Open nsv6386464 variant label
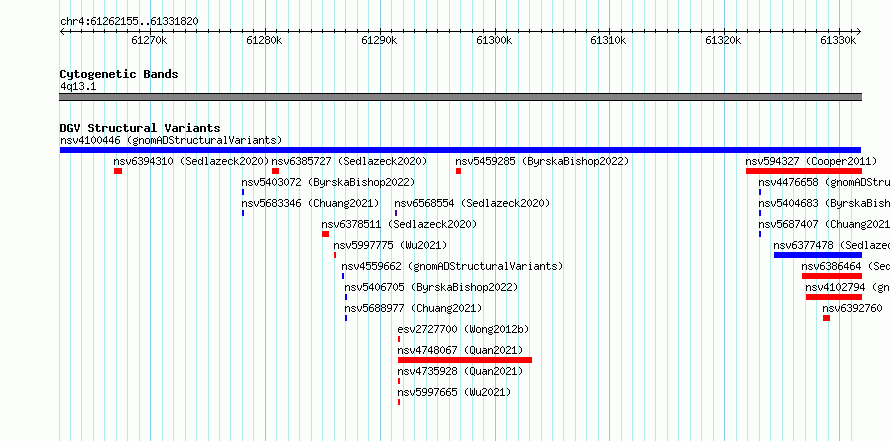890x441 pixels. (x=846, y=266)
